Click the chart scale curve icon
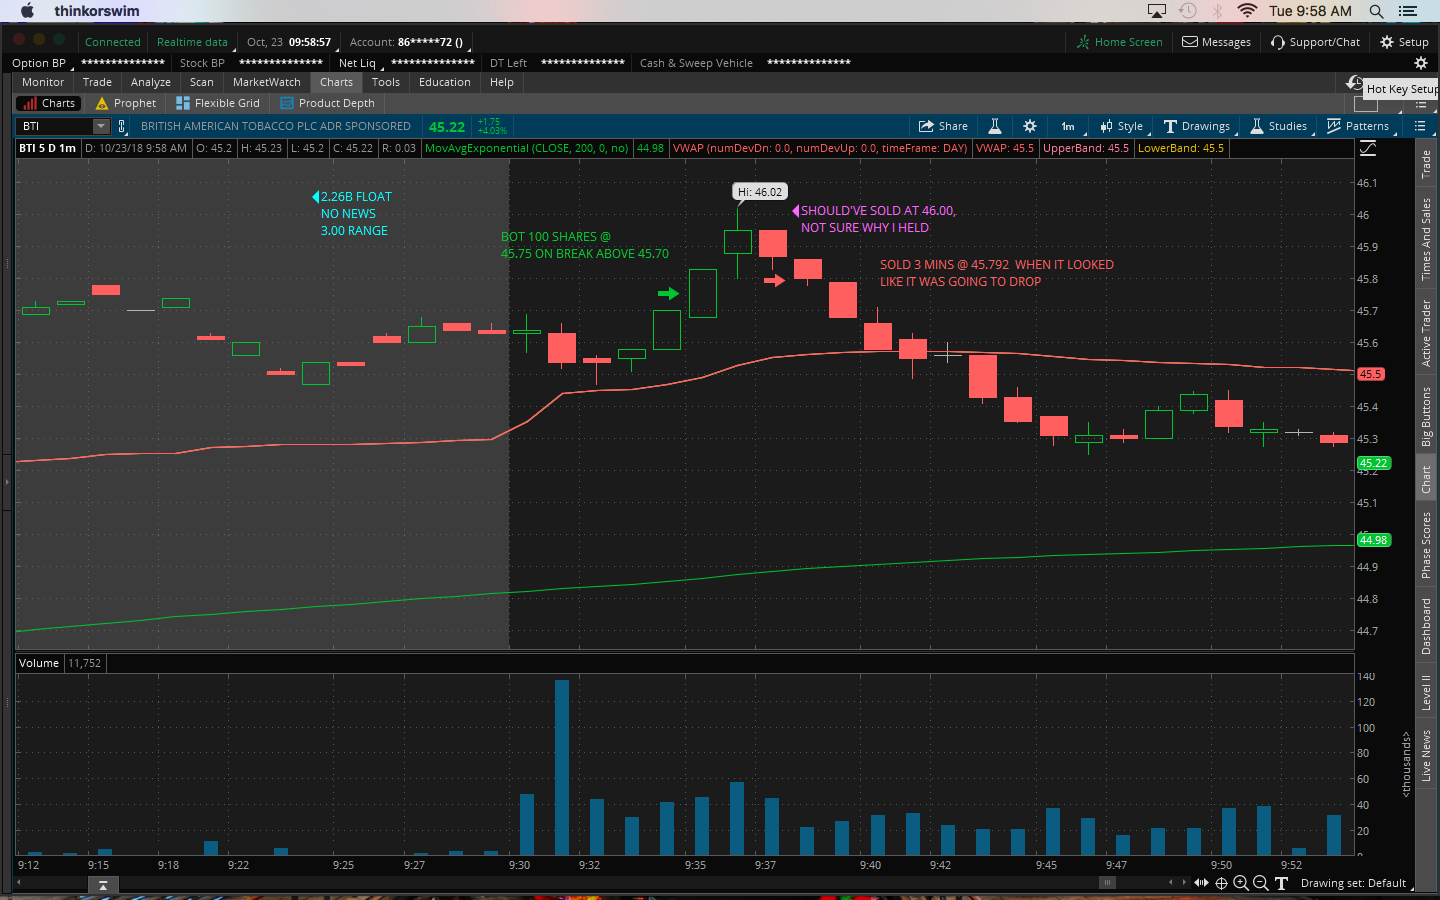The image size is (1440, 900). (x=1367, y=148)
